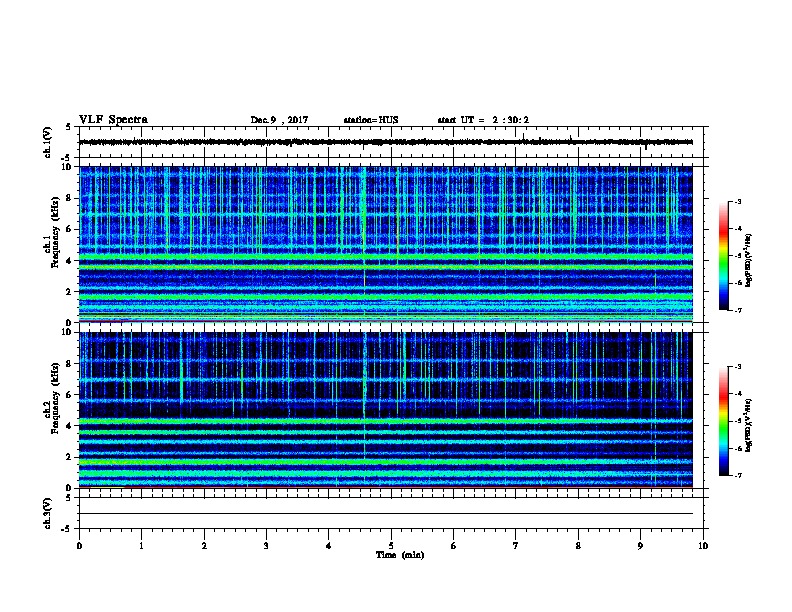Click the "VLF Spectra" plot title
The width and height of the screenshot is (792, 612).
click(113, 120)
